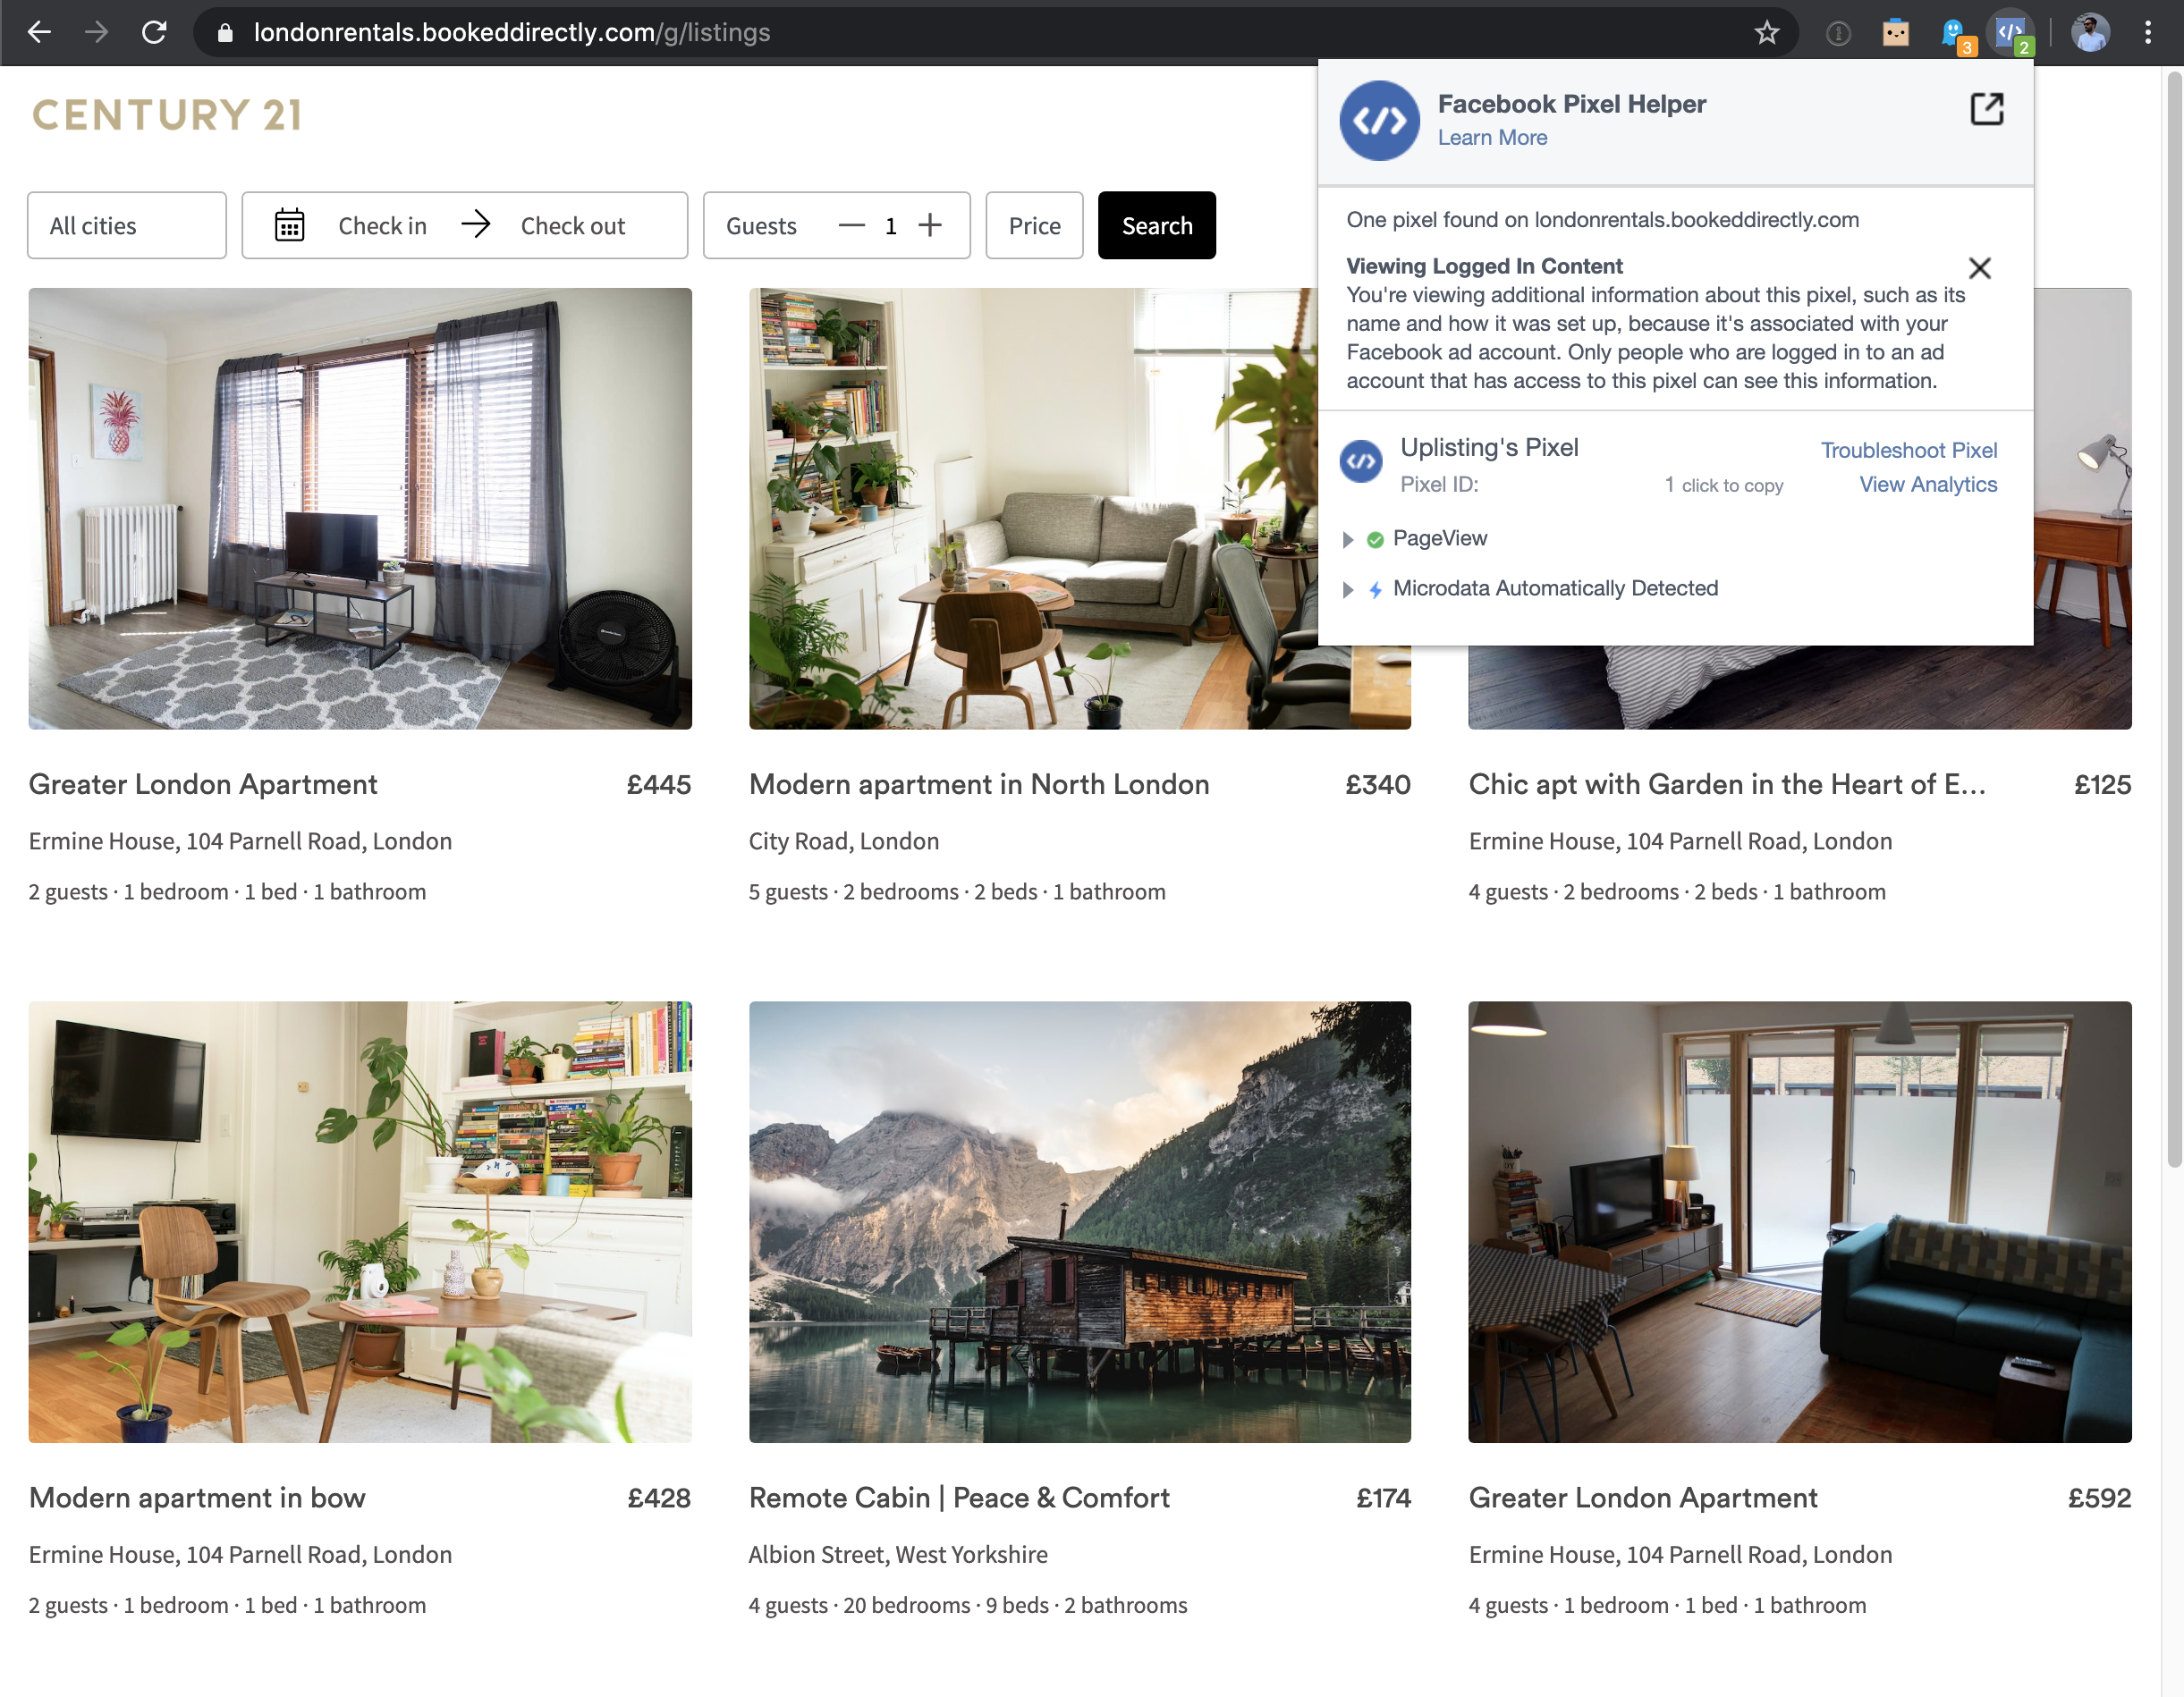The width and height of the screenshot is (2184, 1697).
Task: Open Remote Cabin listing photo
Action: coord(1079,1221)
